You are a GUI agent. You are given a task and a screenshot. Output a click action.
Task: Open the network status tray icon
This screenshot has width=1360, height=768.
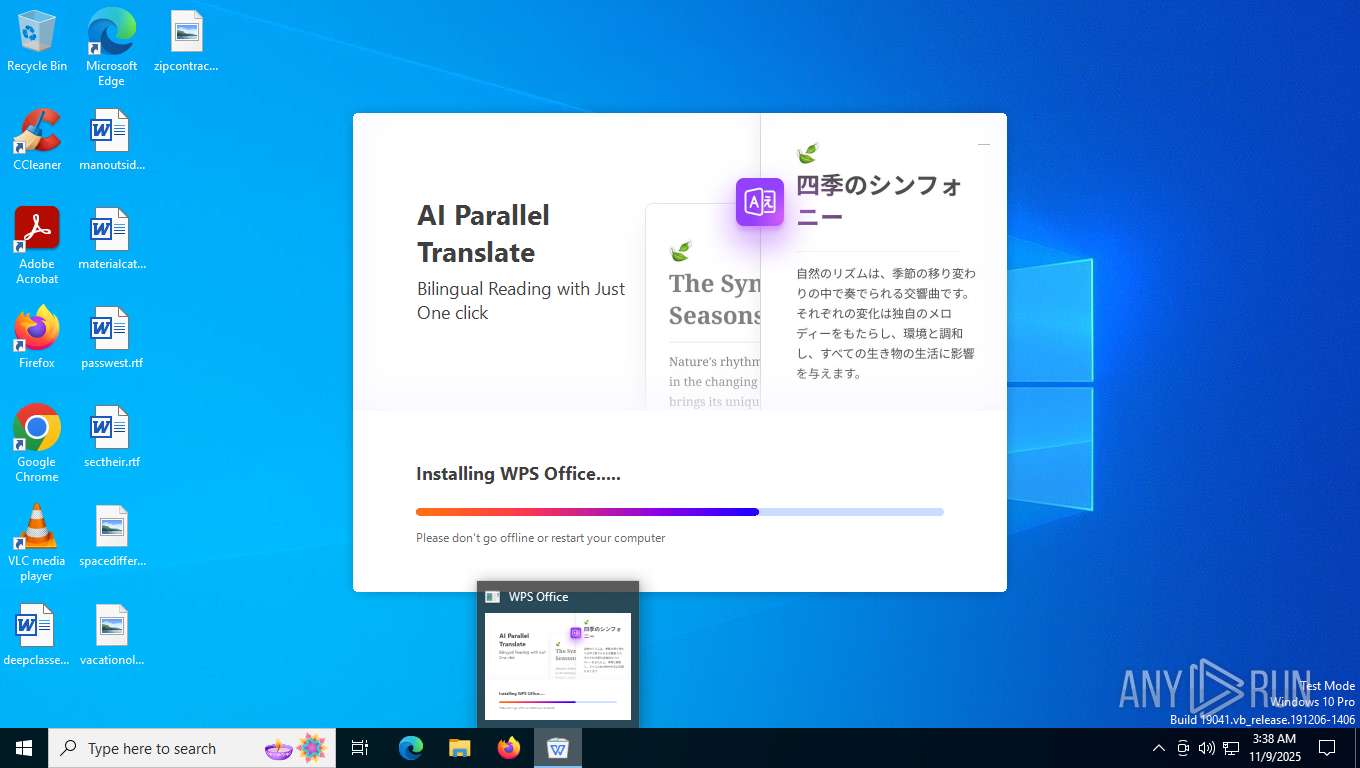(1231, 748)
